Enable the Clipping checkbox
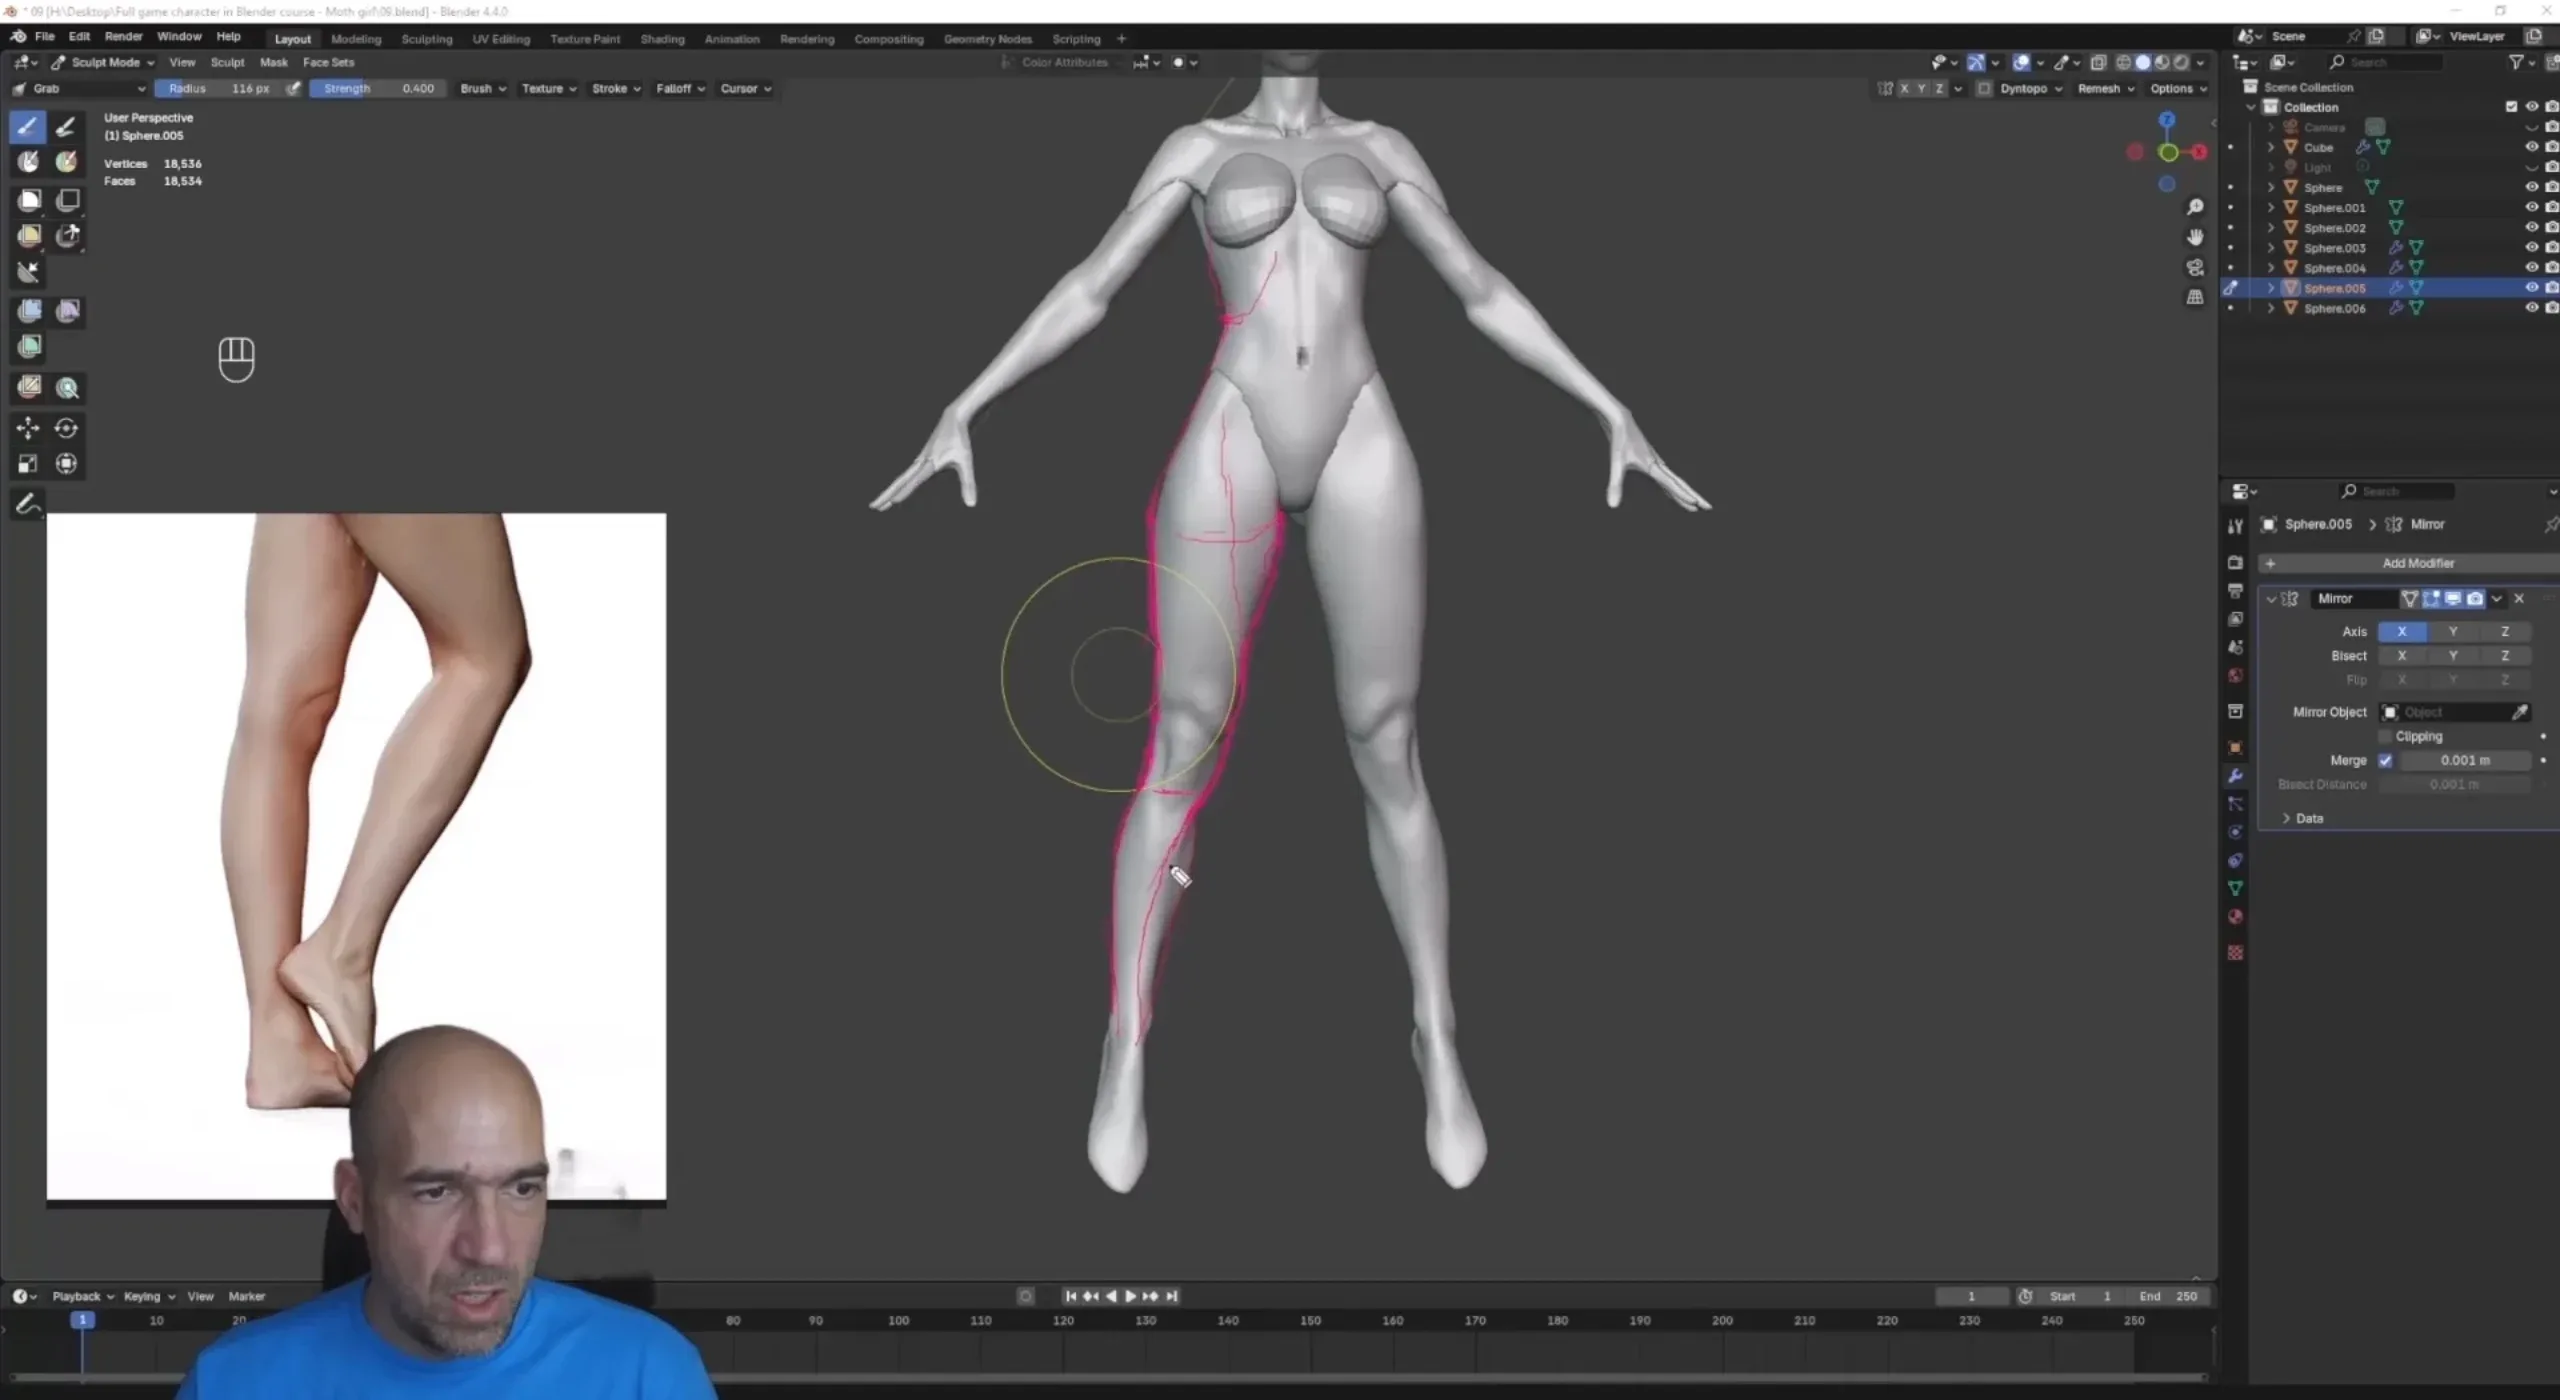 [x=2385, y=736]
